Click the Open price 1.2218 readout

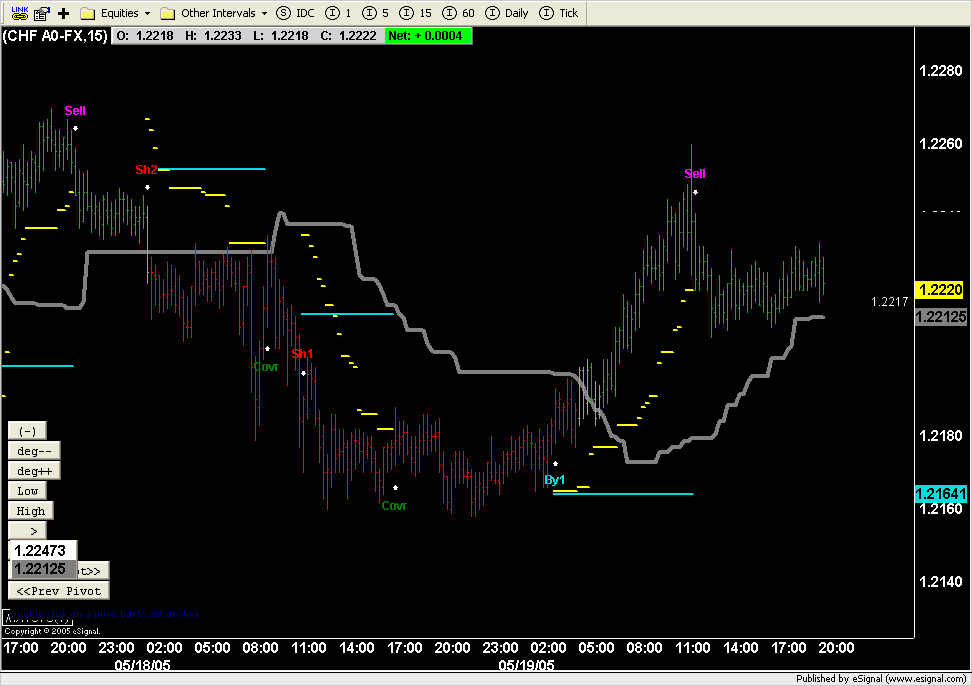pyautogui.click(x=145, y=36)
